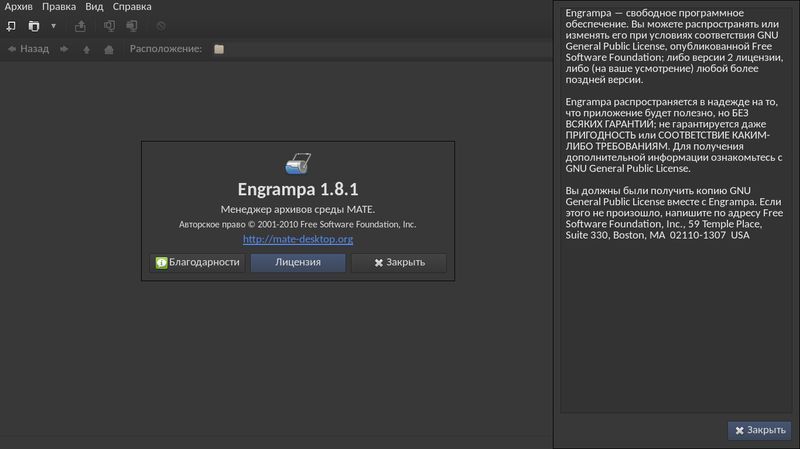Close the license window with the Закрыть button

click(760, 430)
